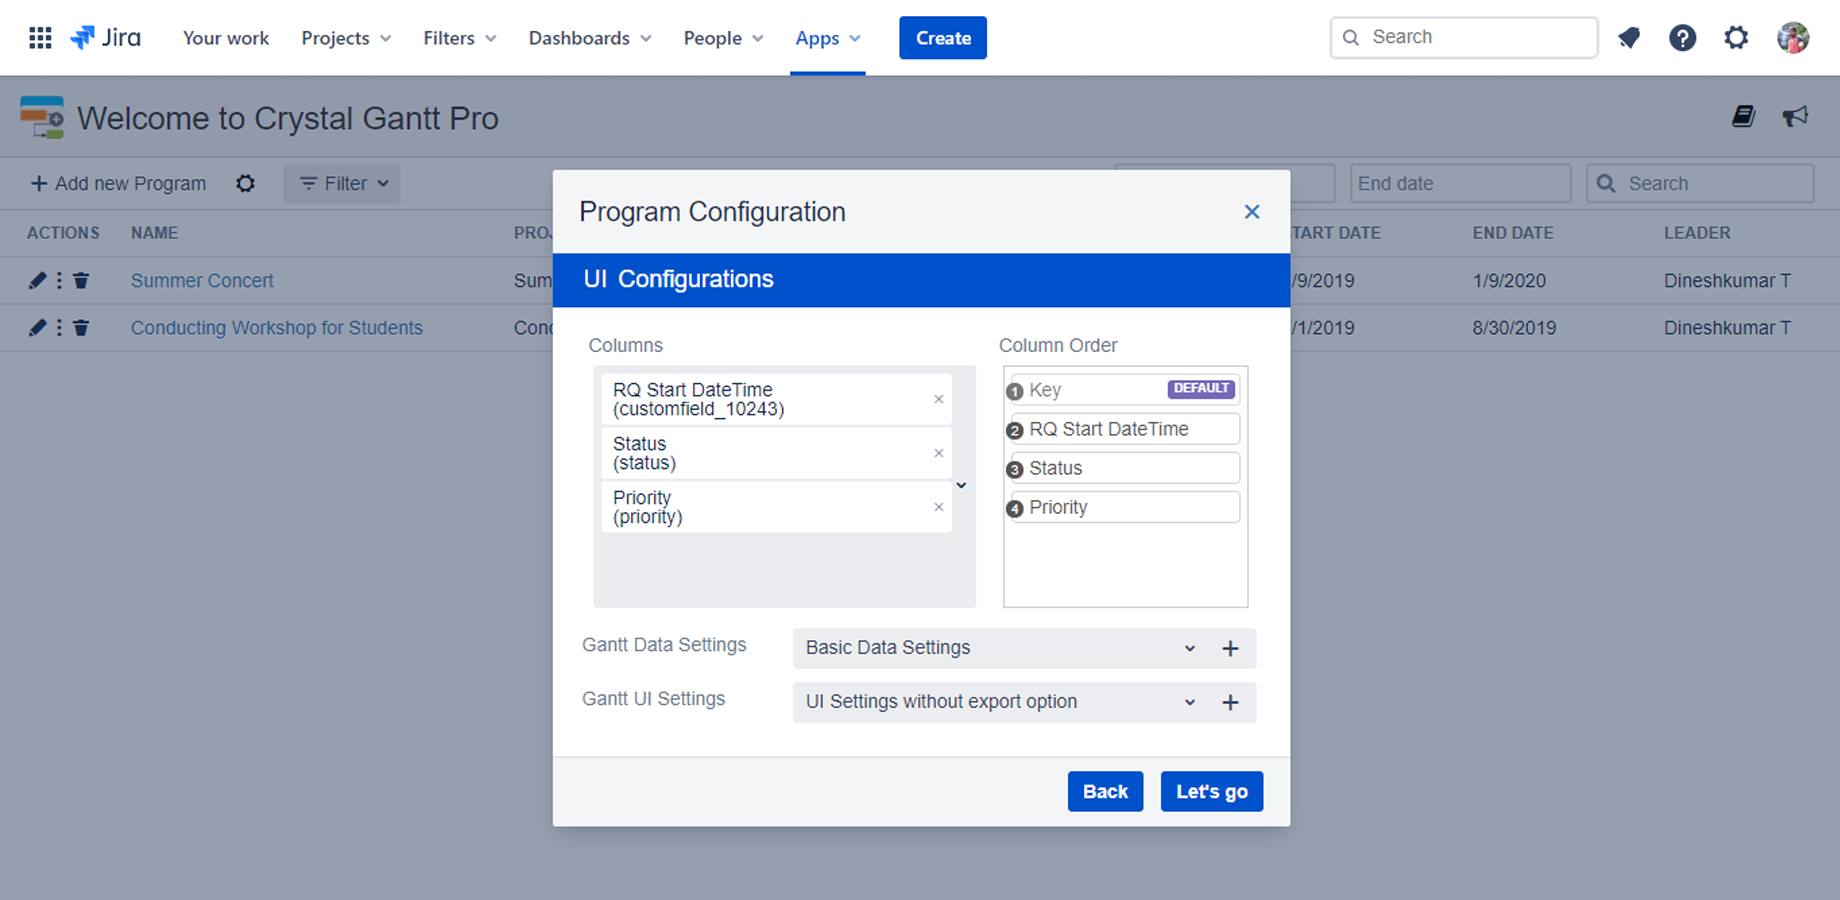
Task: Click the programs Search field
Action: (x=1700, y=184)
